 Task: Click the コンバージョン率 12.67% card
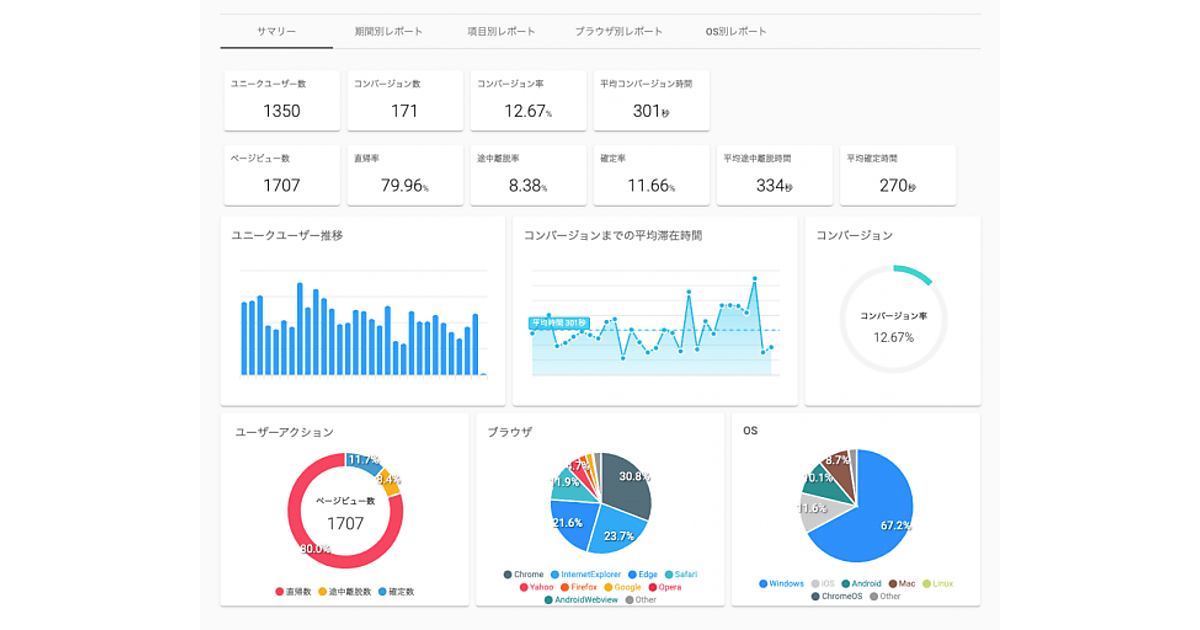click(528, 100)
